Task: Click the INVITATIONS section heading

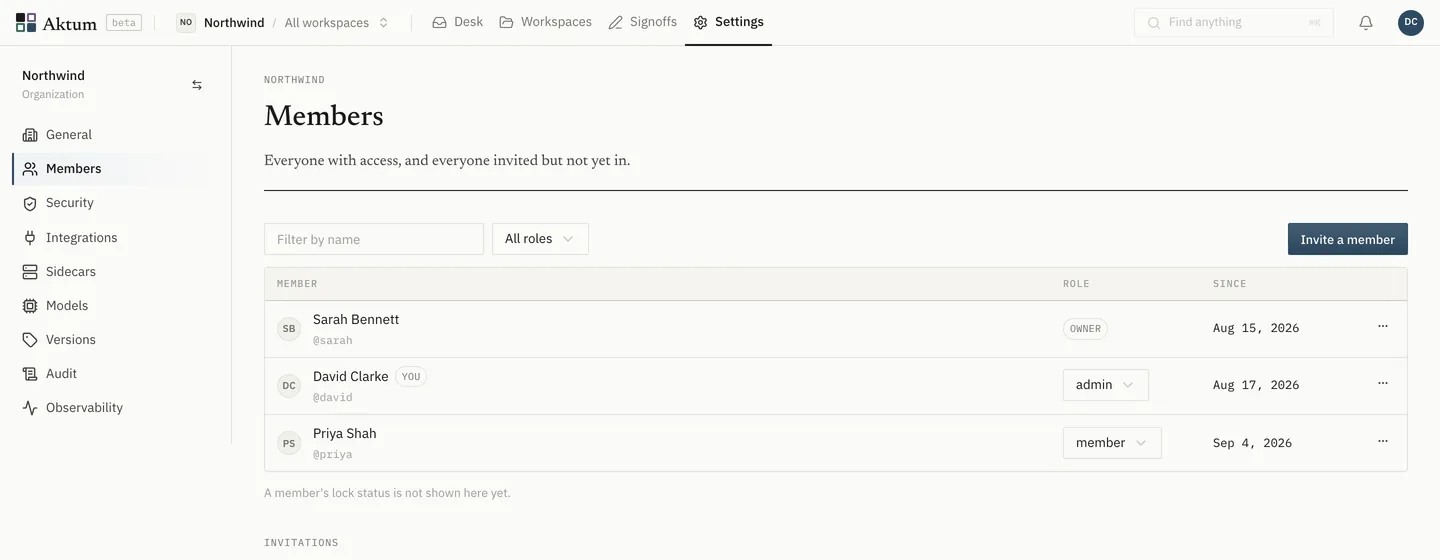Action: coord(301,543)
